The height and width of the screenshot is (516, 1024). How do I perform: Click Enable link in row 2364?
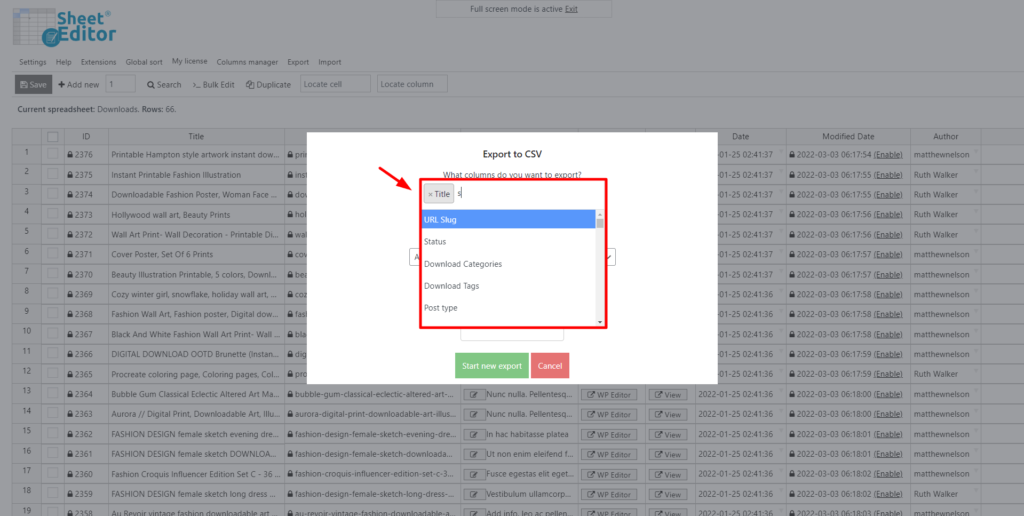pyautogui.click(x=888, y=395)
